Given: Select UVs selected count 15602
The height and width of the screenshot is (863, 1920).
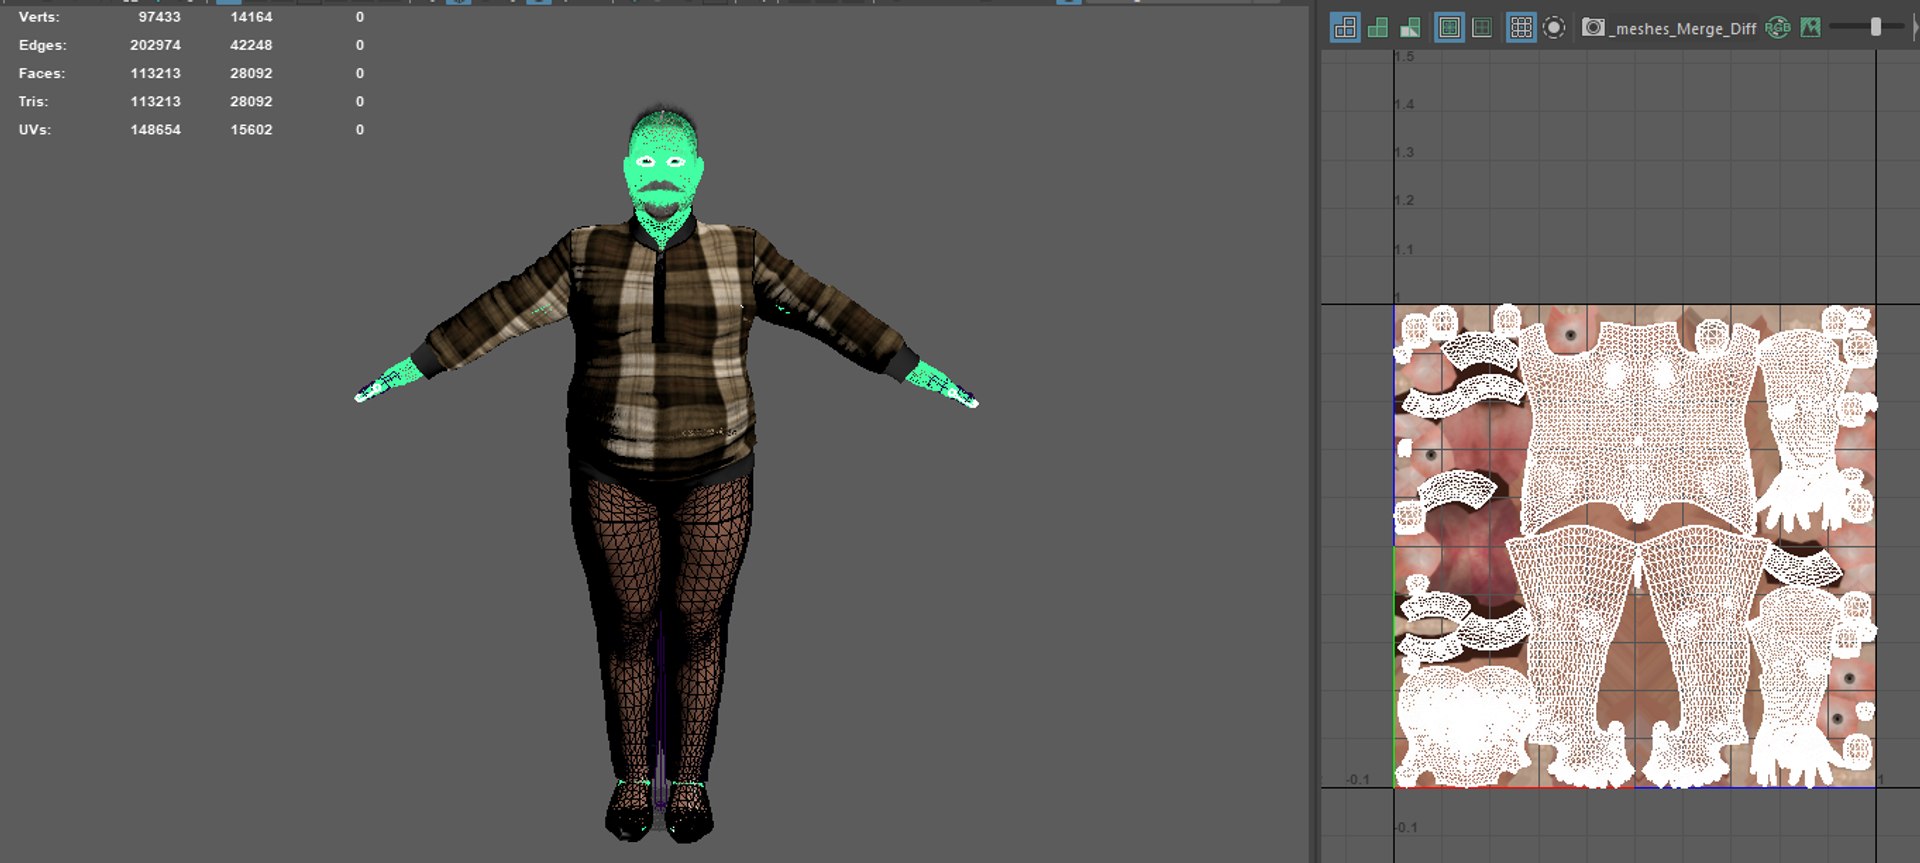Looking at the screenshot, I should (251, 129).
